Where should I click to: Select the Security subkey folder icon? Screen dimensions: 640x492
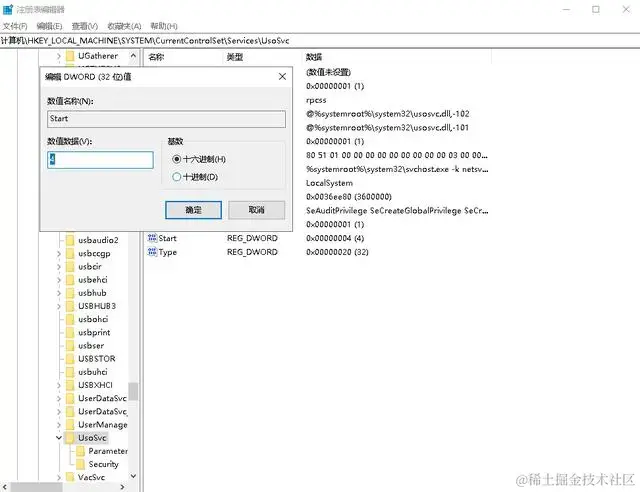81,464
